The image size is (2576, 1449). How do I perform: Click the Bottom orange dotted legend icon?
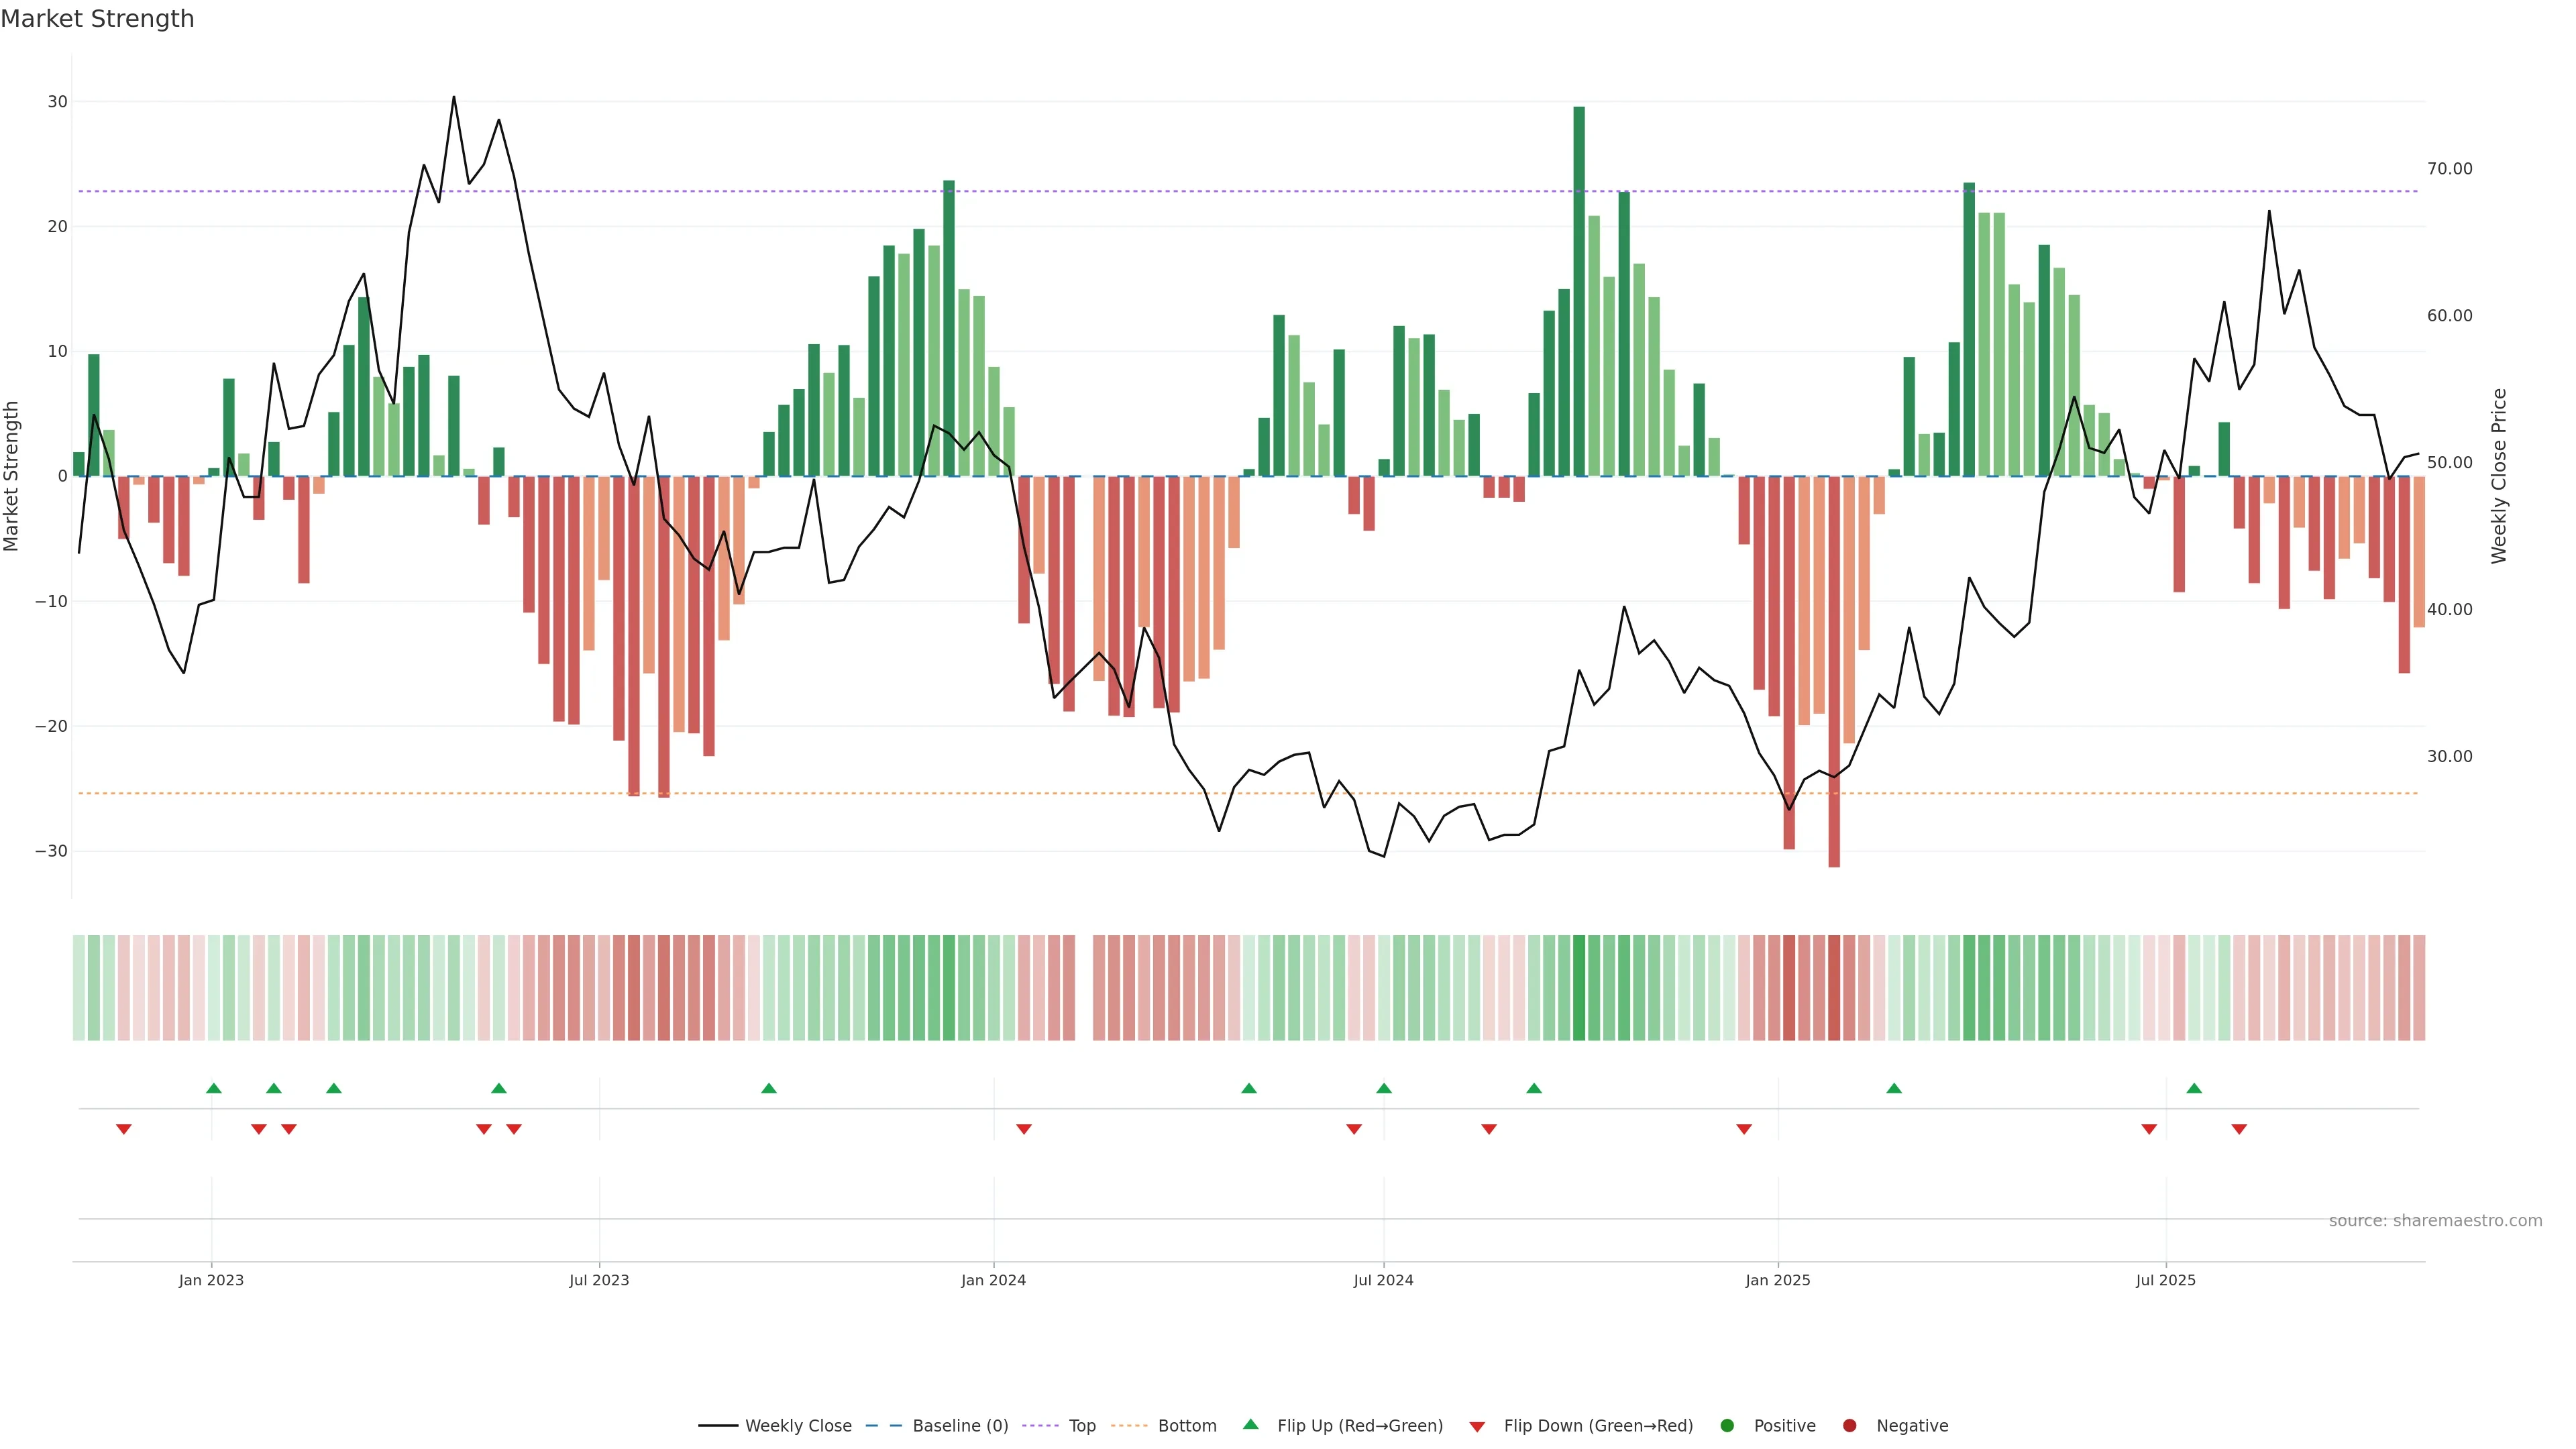pyautogui.click(x=1129, y=1426)
